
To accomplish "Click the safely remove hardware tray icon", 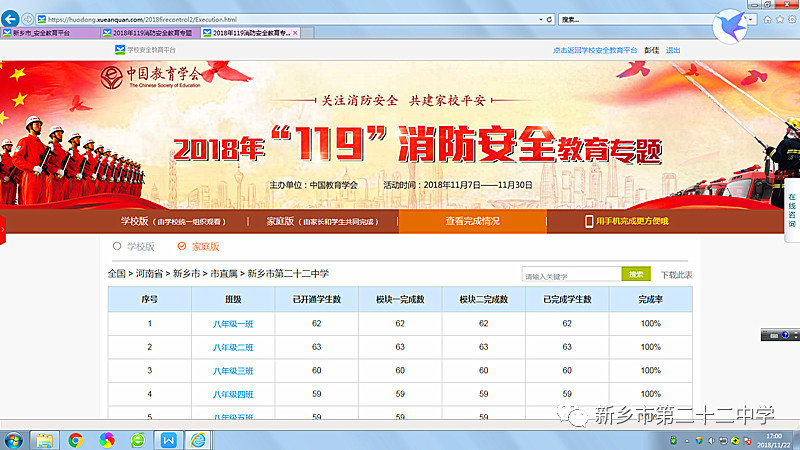I will (x=673, y=441).
